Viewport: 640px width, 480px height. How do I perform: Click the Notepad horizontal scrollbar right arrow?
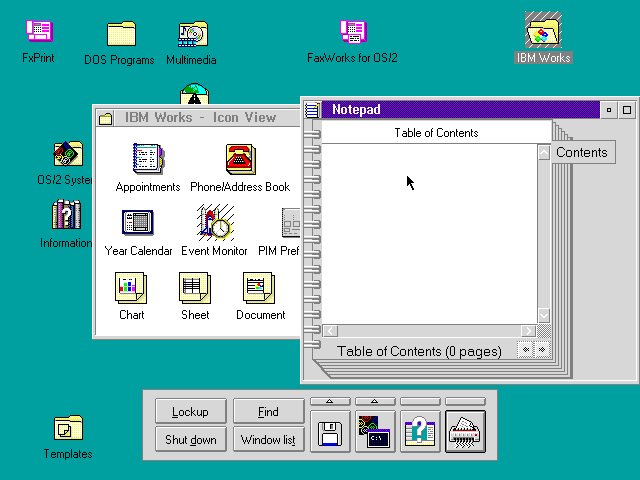coord(529,331)
